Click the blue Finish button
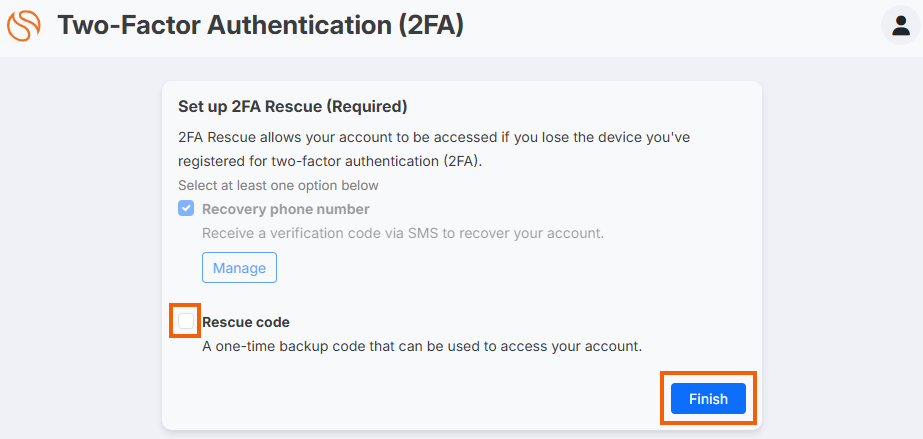The width and height of the screenshot is (923, 439). [x=708, y=398]
